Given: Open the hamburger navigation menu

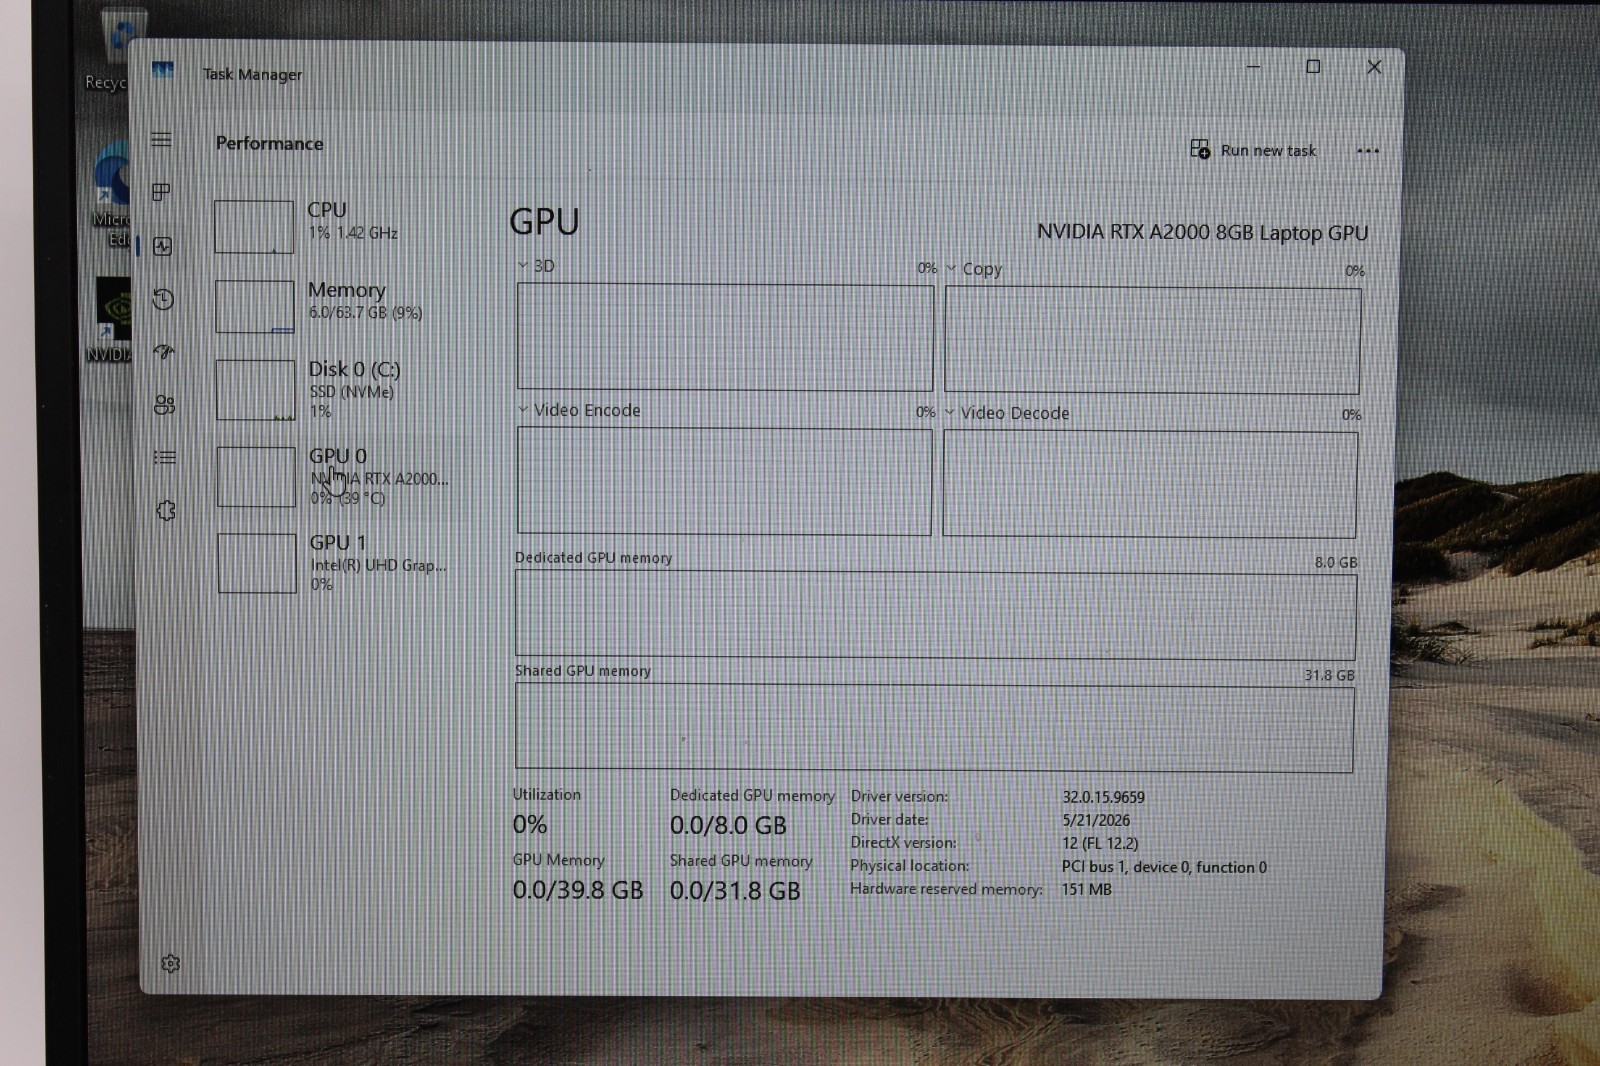Looking at the screenshot, I should (161, 139).
